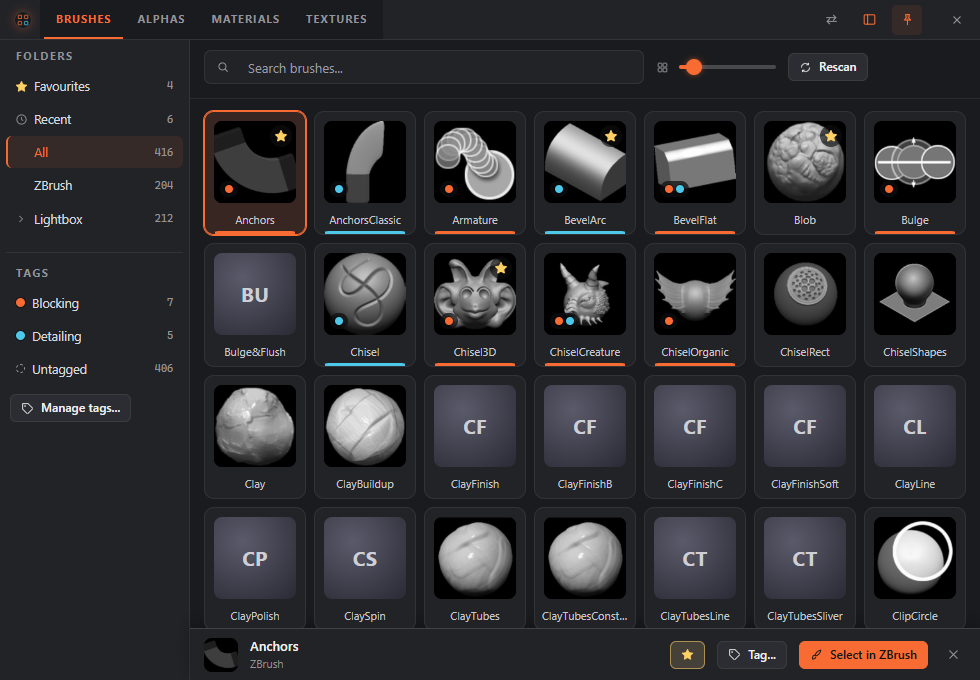This screenshot has height=680, width=980.
Task: Select the ChiselRect brush
Action: point(805,305)
